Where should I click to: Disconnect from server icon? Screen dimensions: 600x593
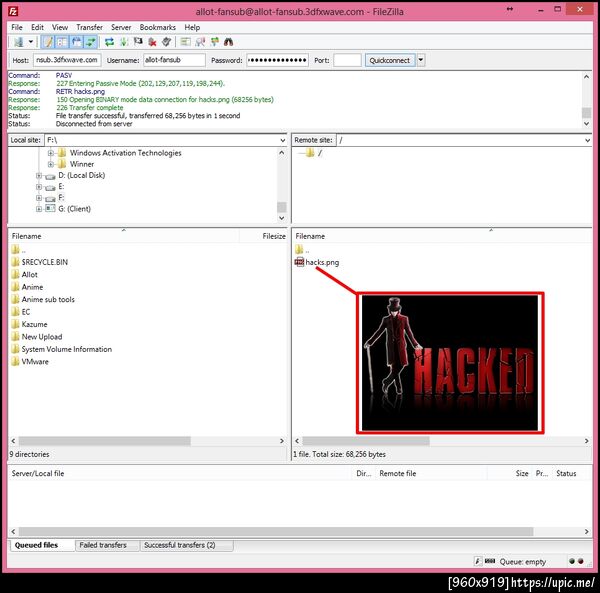point(152,42)
